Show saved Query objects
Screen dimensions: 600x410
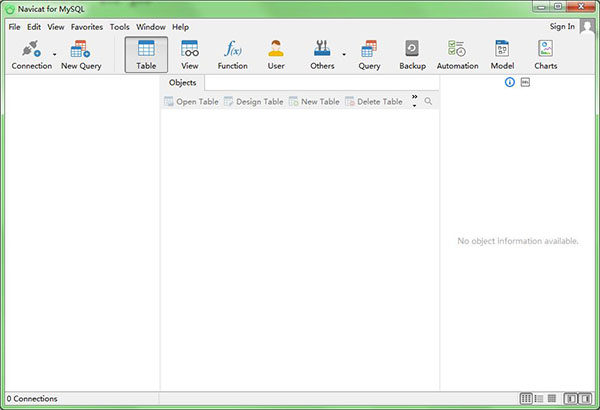[x=369, y=55]
